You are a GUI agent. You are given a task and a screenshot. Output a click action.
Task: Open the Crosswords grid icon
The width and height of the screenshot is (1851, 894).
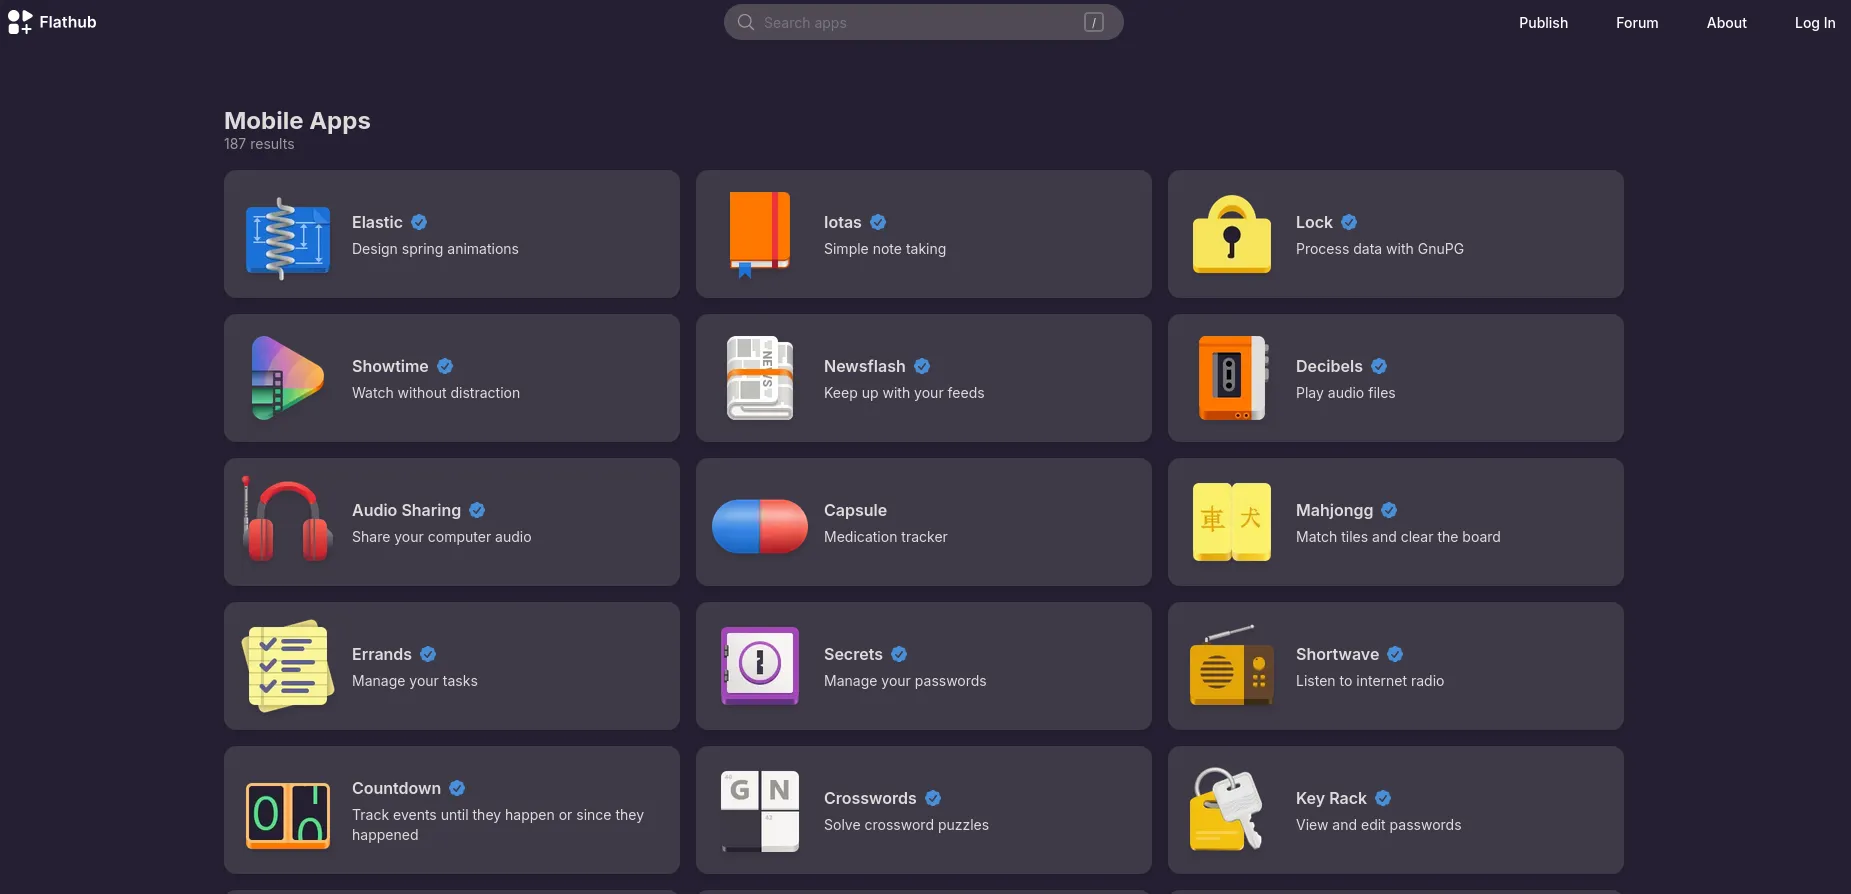pos(760,811)
